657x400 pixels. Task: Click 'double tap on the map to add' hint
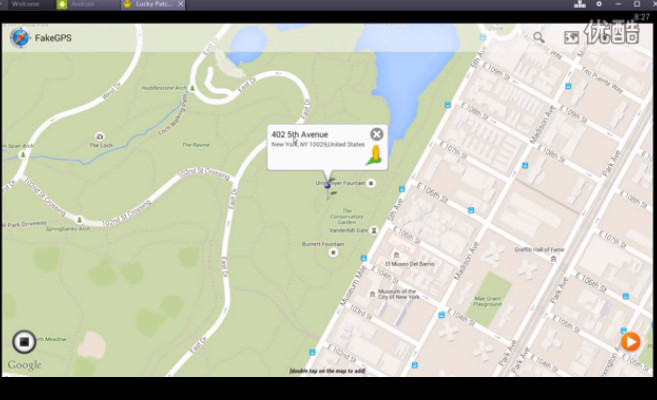pyautogui.click(x=327, y=371)
